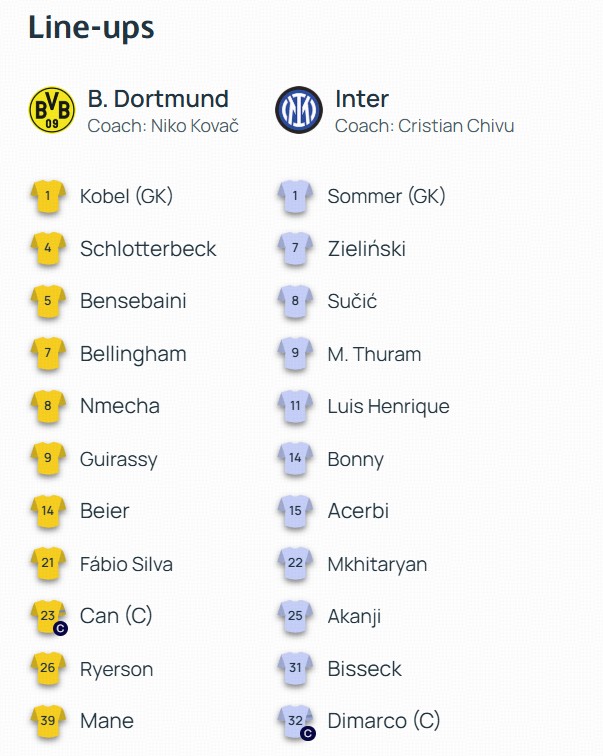Image resolution: width=603 pixels, height=756 pixels.
Task: Open the B. Dortmund team name
Action: pos(158,99)
